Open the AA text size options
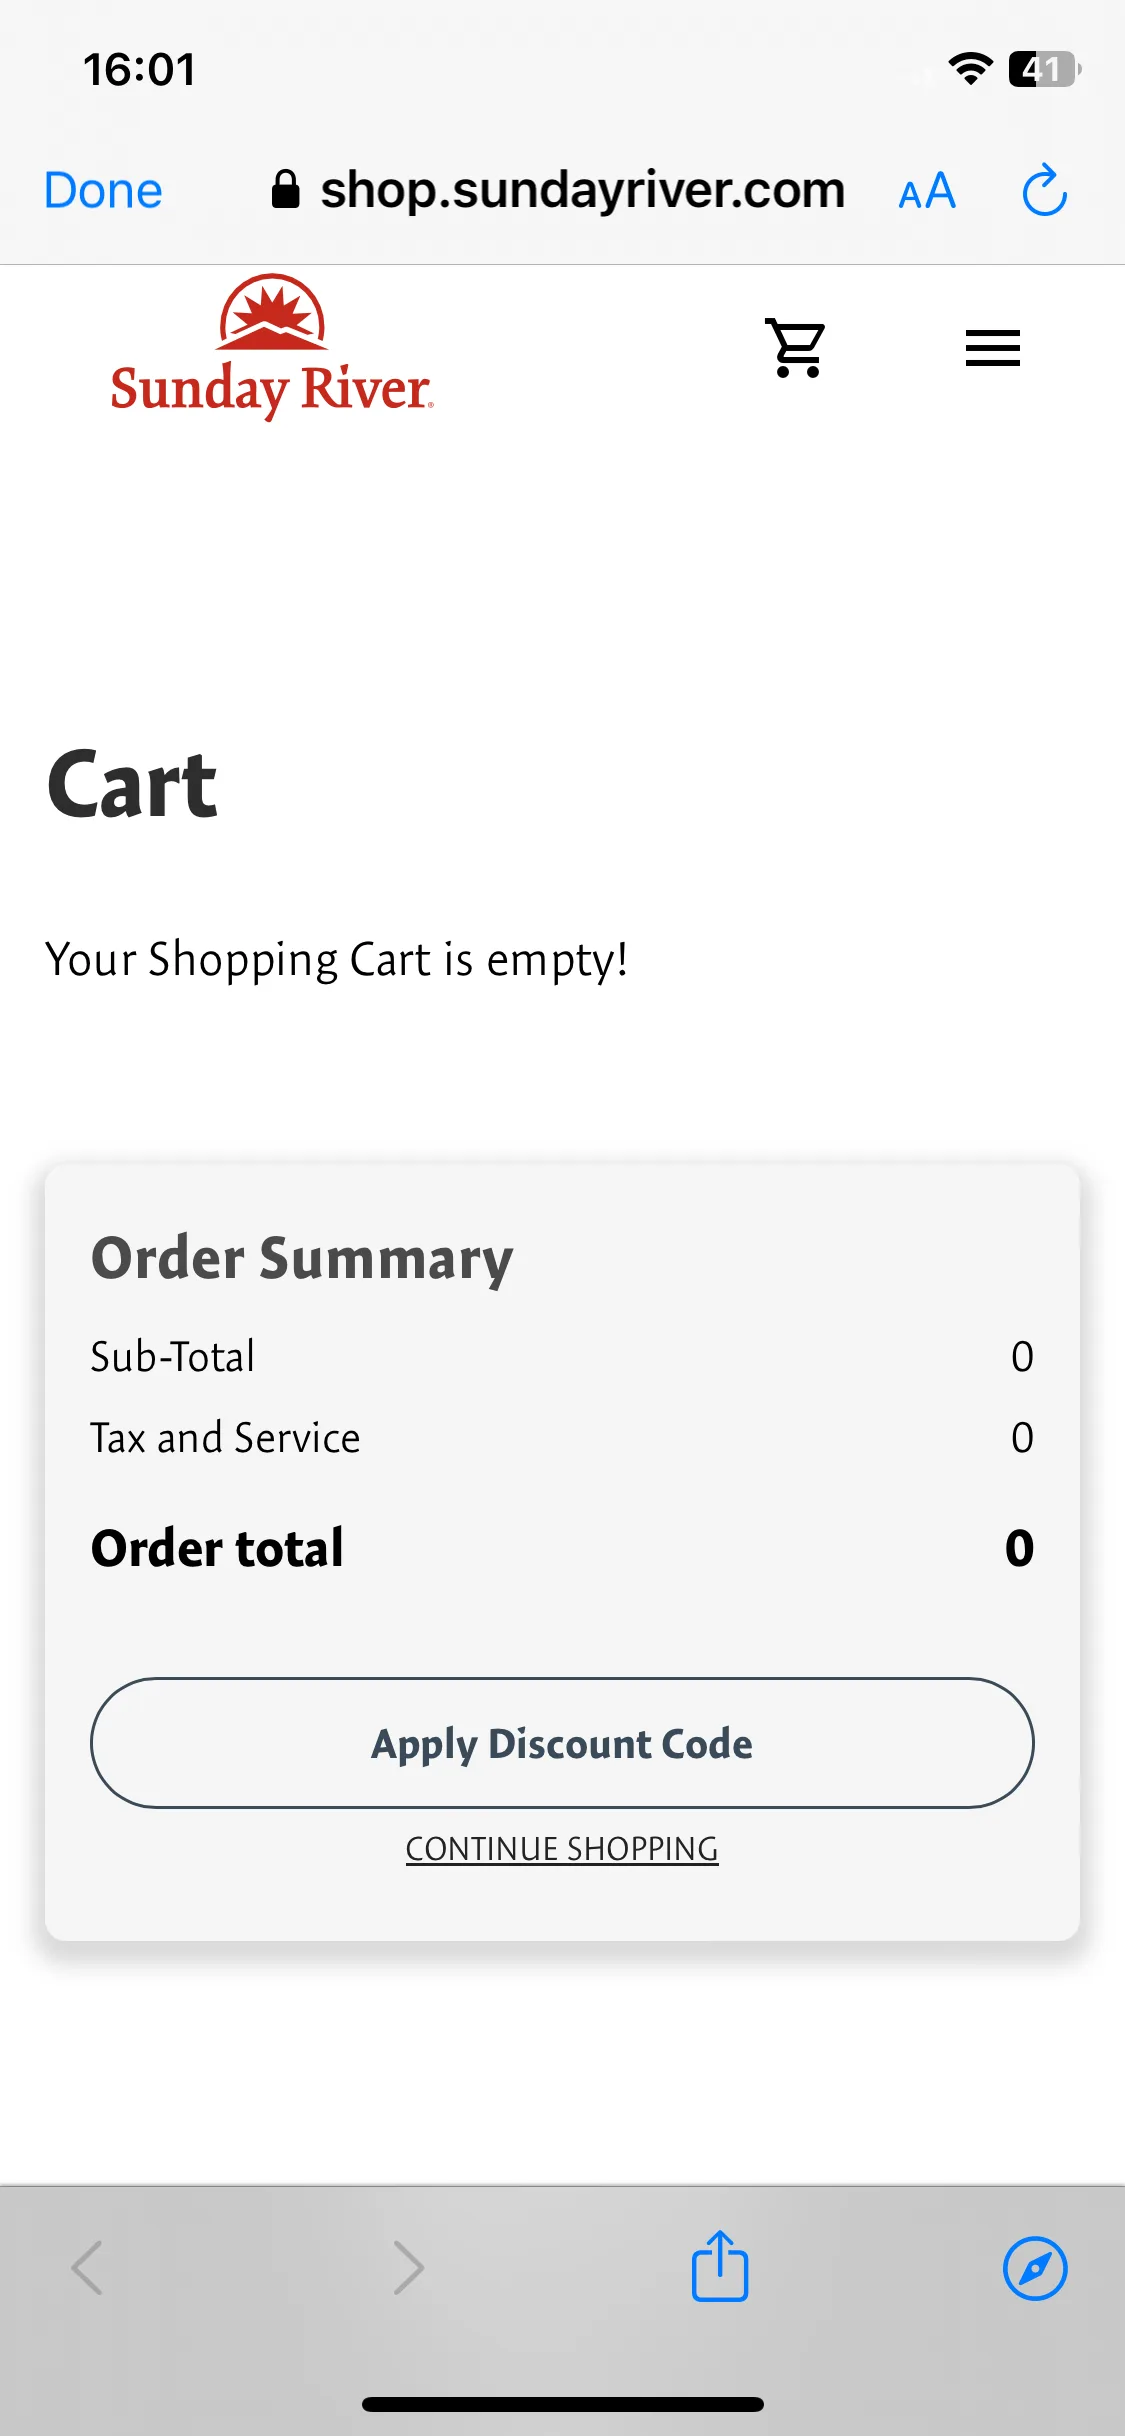Image resolution: width=1125 pixels, height=2436 pixels. pyautogui.click(x=927, y=191)
